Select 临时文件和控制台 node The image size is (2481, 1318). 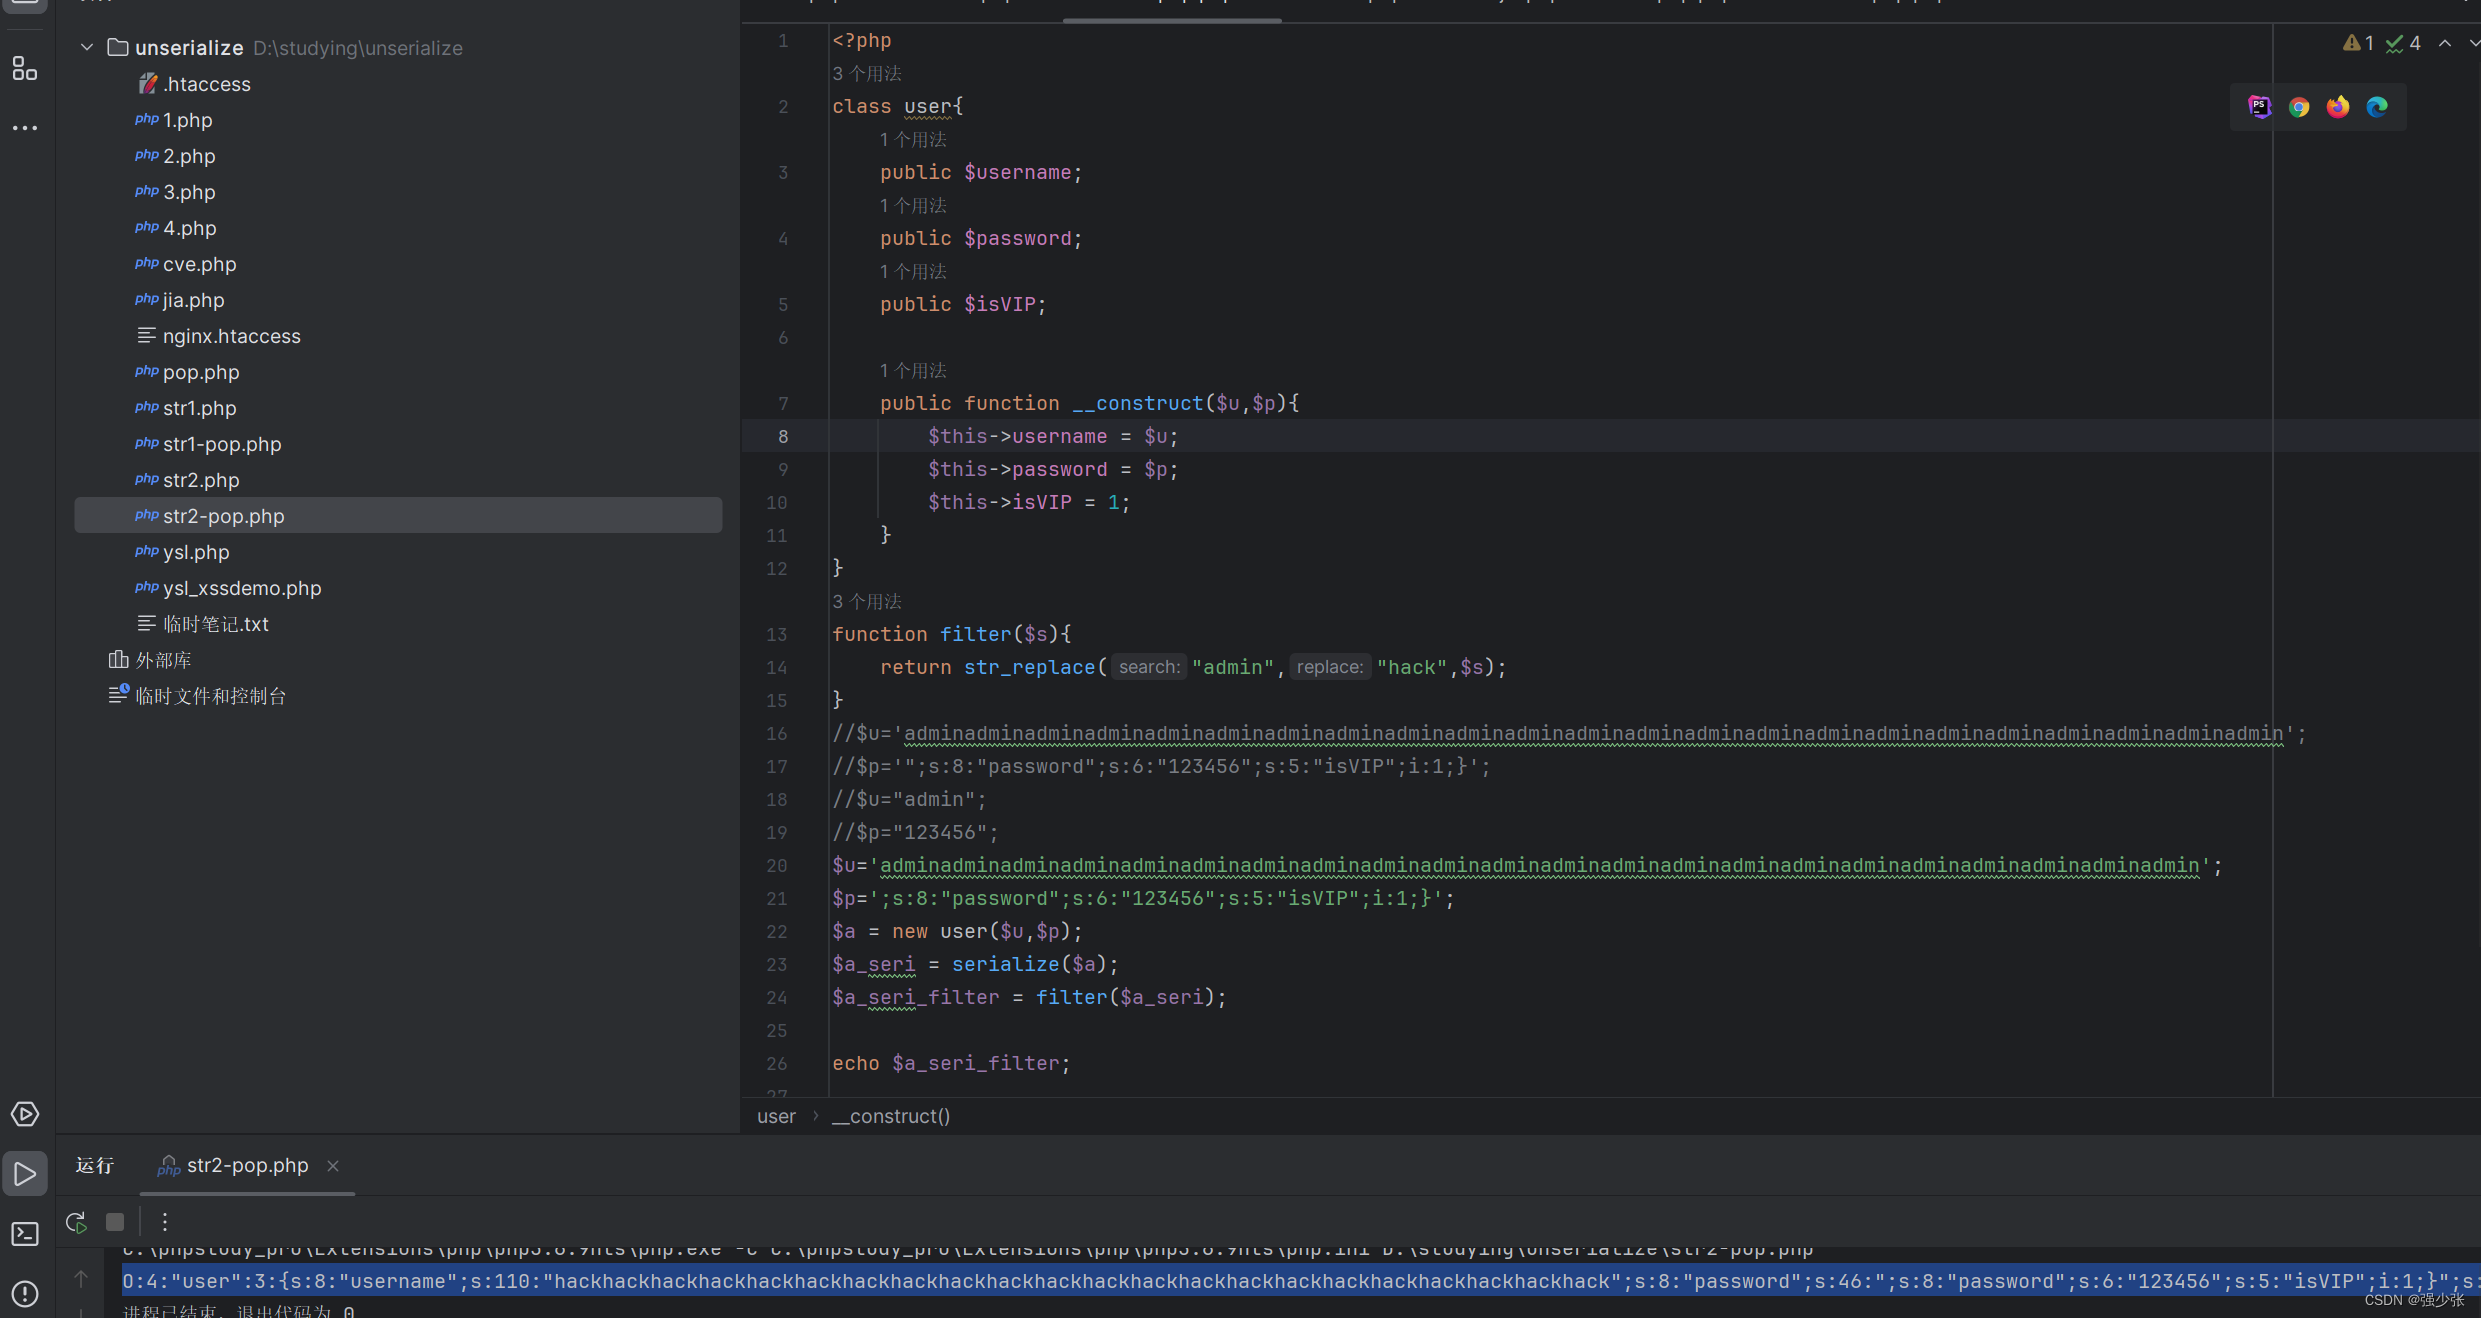click(210, 696)
